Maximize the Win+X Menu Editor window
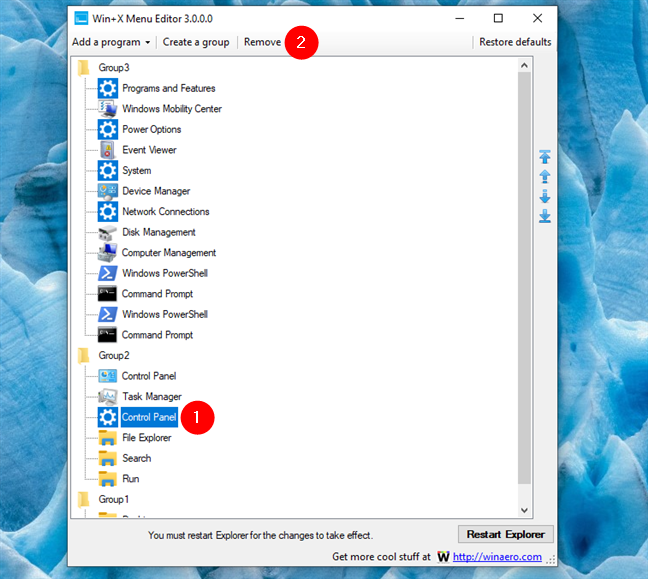Image resolution: width=648 pixels, height=579 pixels. point(498,18)
